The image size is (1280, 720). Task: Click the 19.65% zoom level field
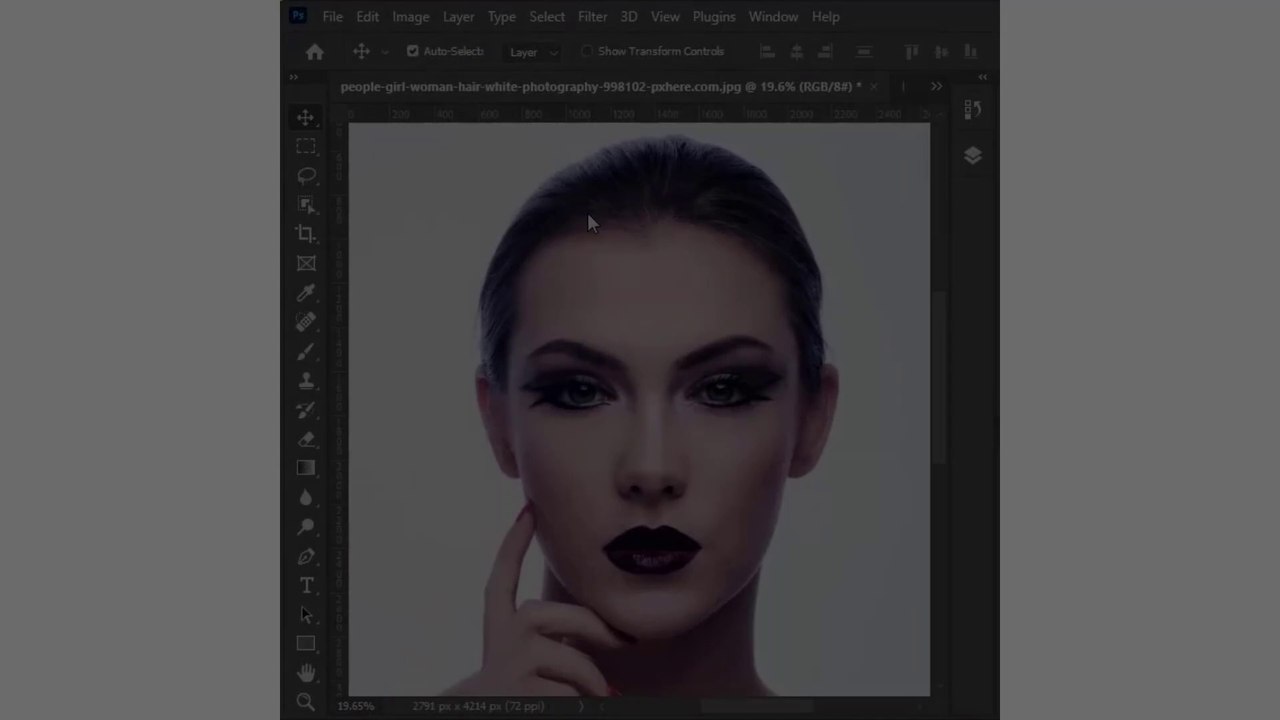point(356,706)
